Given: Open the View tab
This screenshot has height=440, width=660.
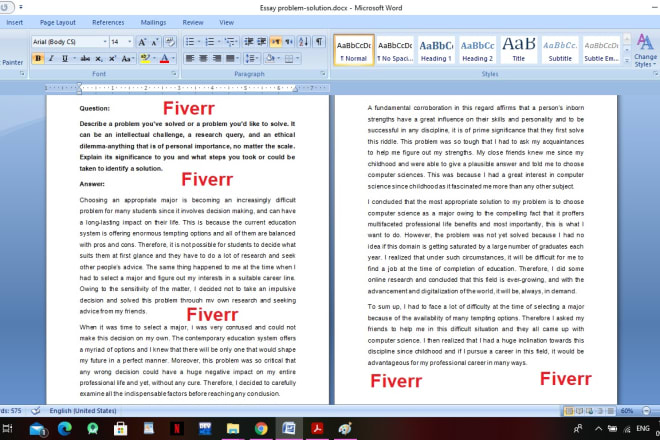Looking at the screenshot, I should (226, 22).
